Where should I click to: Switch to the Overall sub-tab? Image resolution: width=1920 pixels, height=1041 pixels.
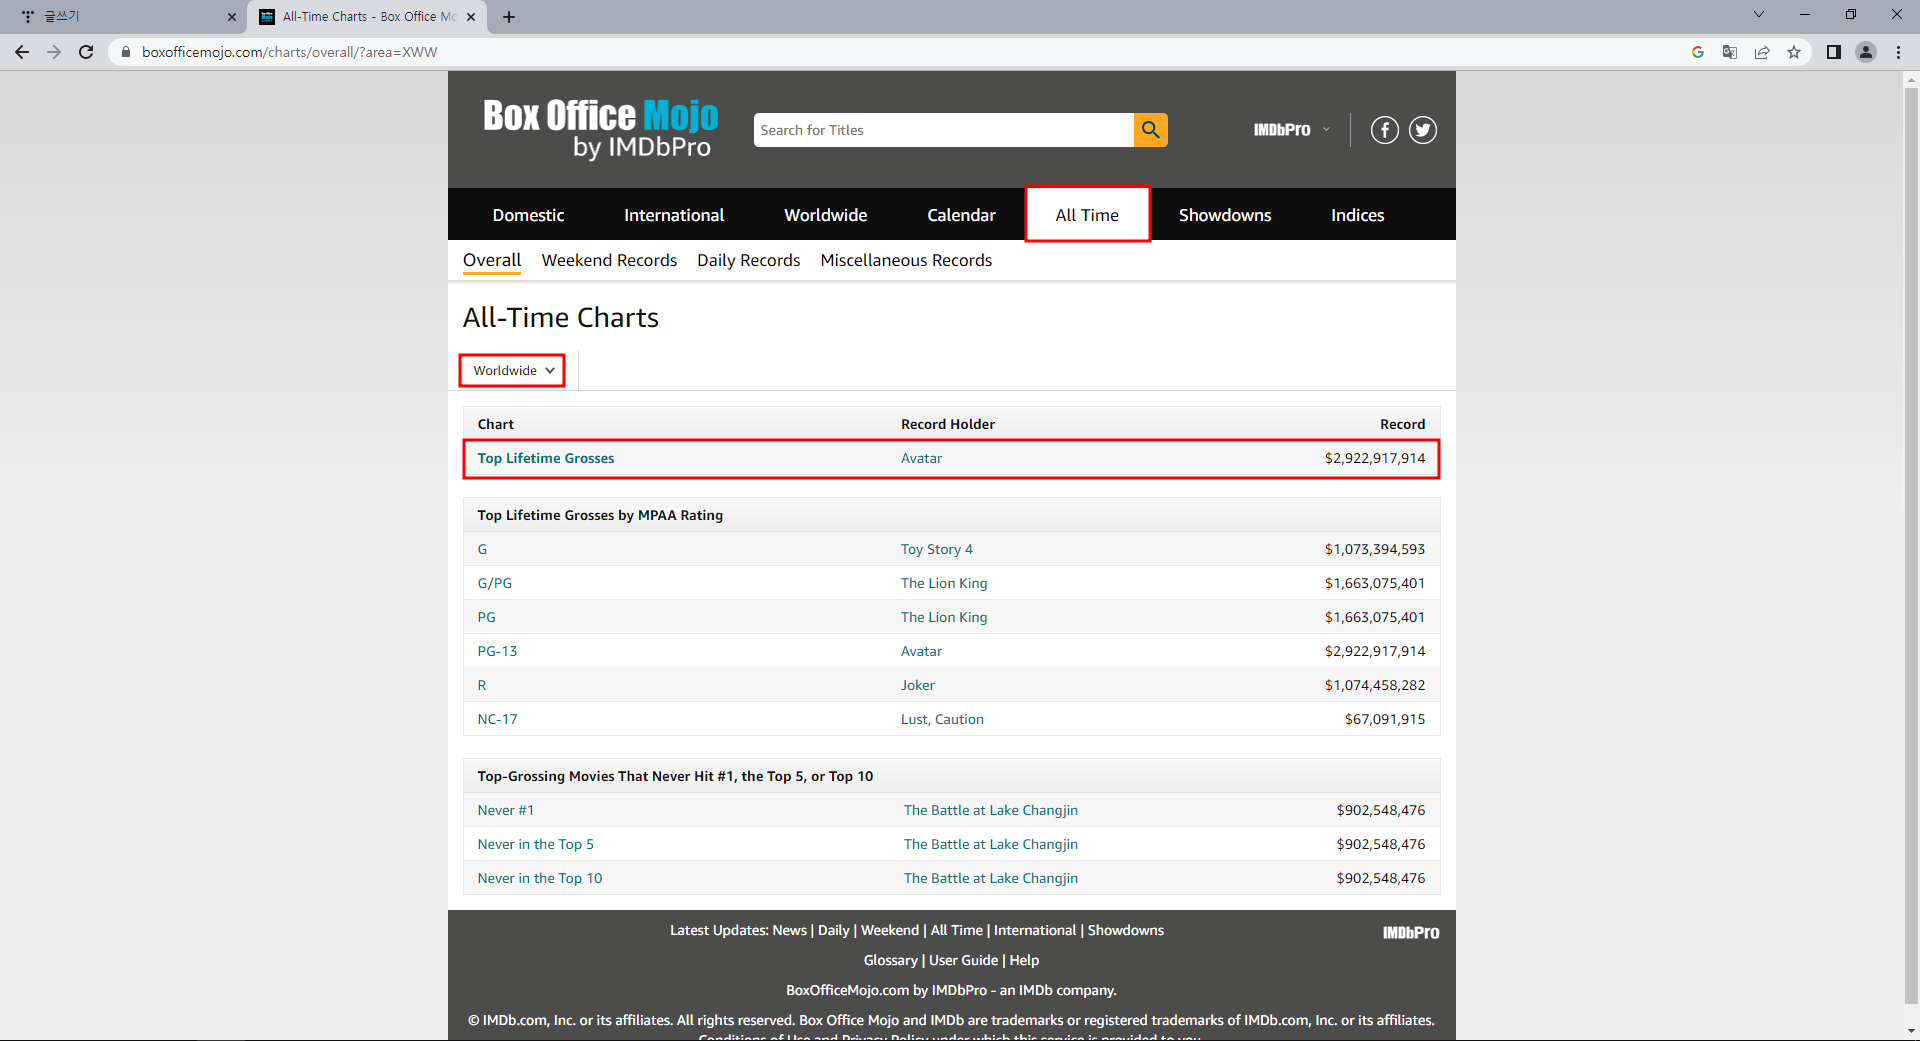click(x=492, y=260)
